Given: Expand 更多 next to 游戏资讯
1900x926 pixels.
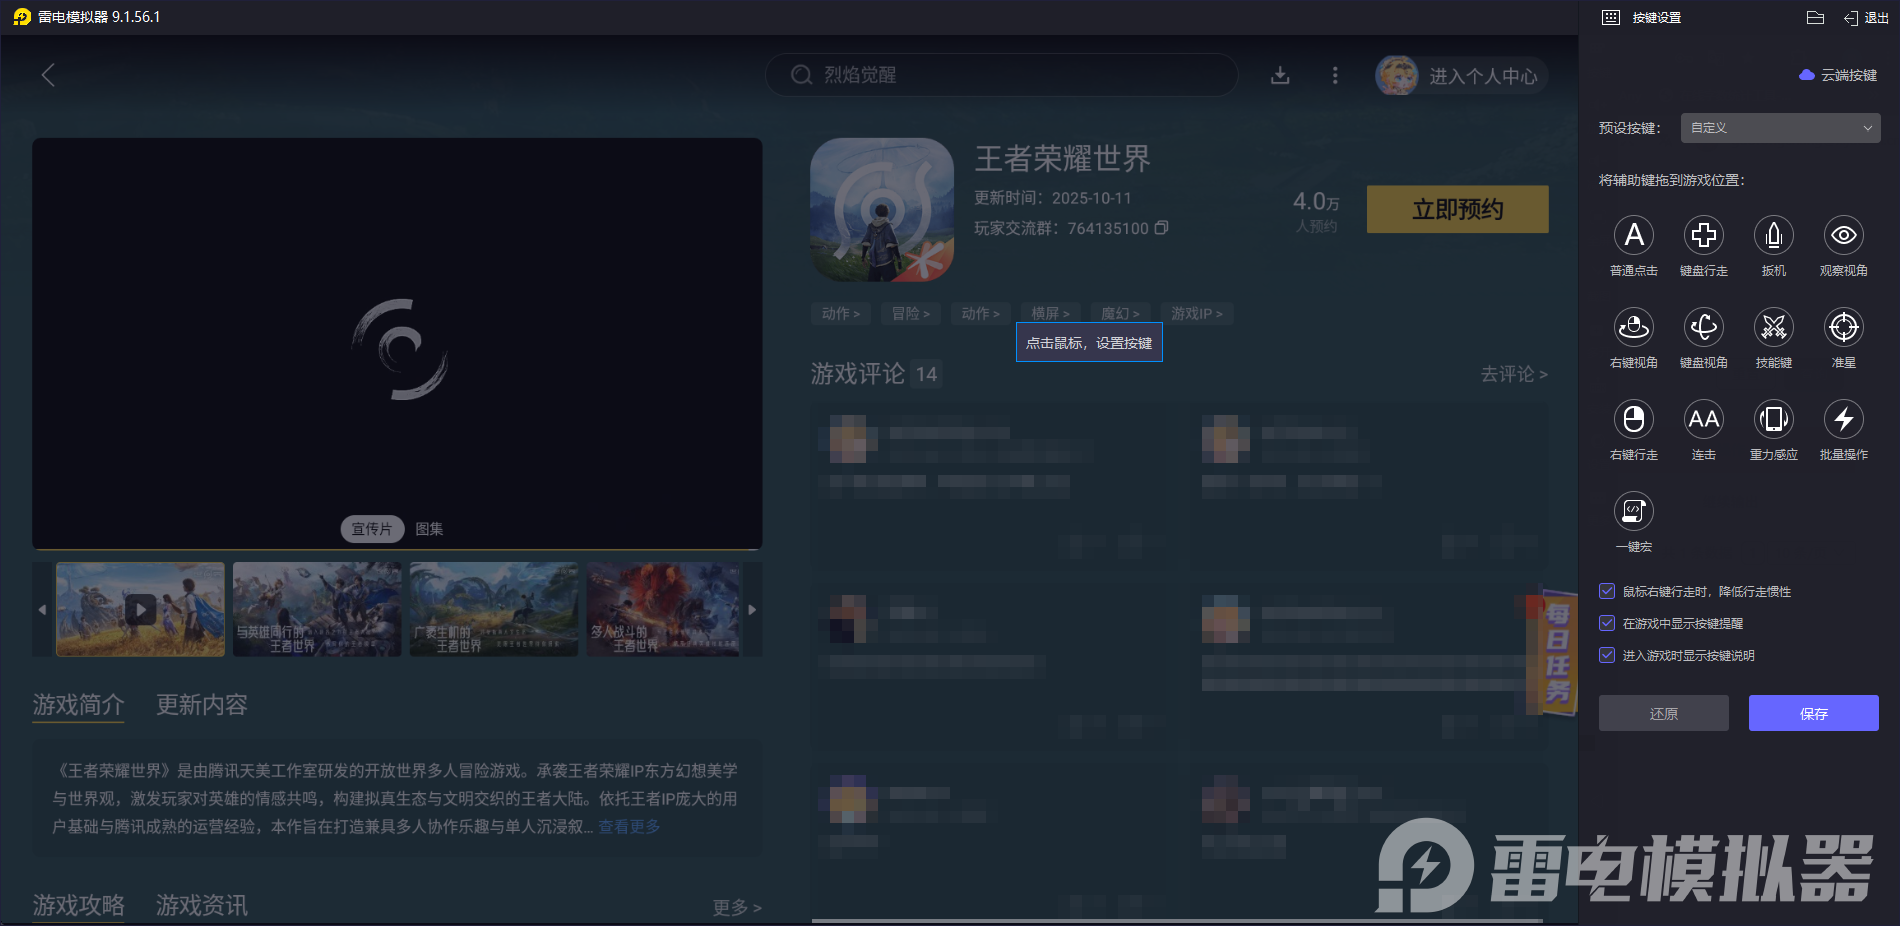Looking at the screenshot, I should 737,907.
